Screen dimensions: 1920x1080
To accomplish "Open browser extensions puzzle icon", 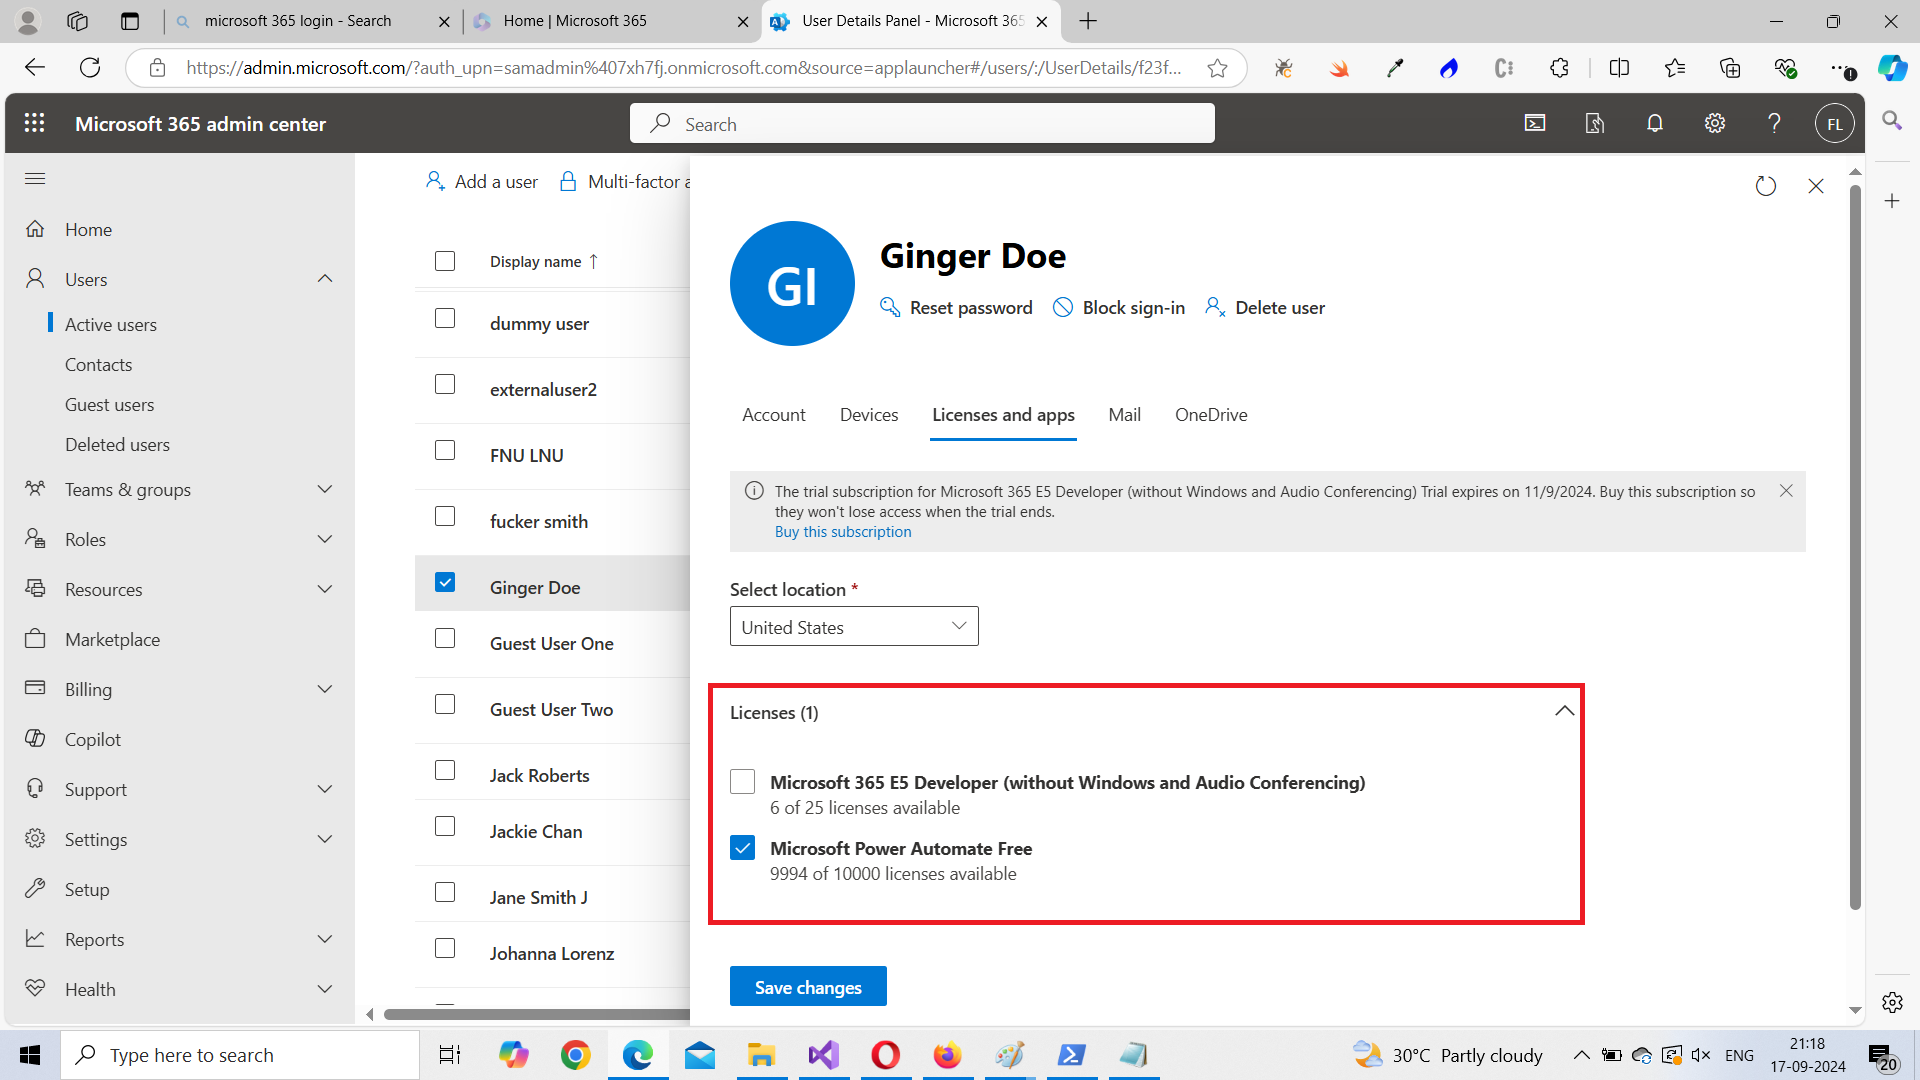I will 1559,67.
